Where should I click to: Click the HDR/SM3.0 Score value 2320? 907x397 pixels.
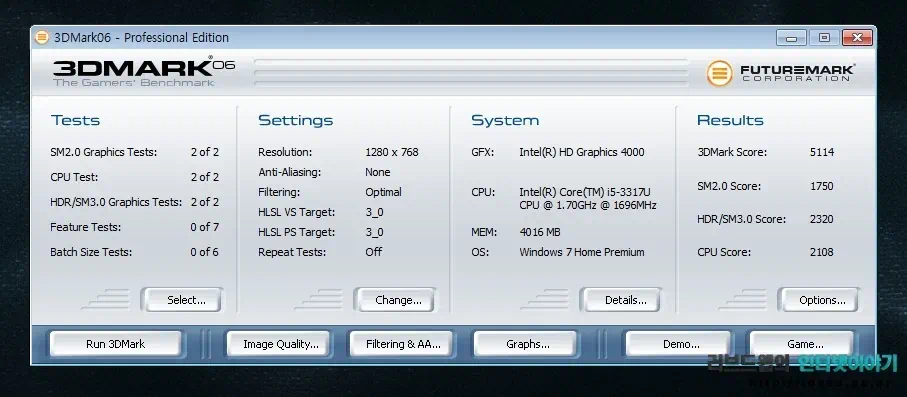coord(822,219)
